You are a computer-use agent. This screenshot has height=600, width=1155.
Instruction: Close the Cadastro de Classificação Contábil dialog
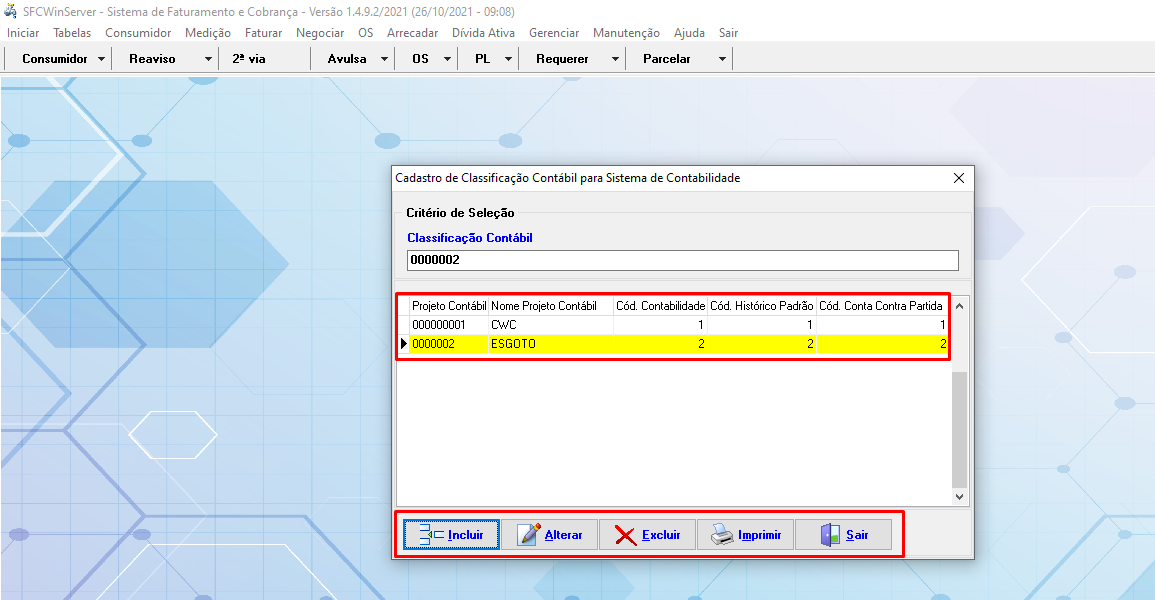tap(958, 178)
